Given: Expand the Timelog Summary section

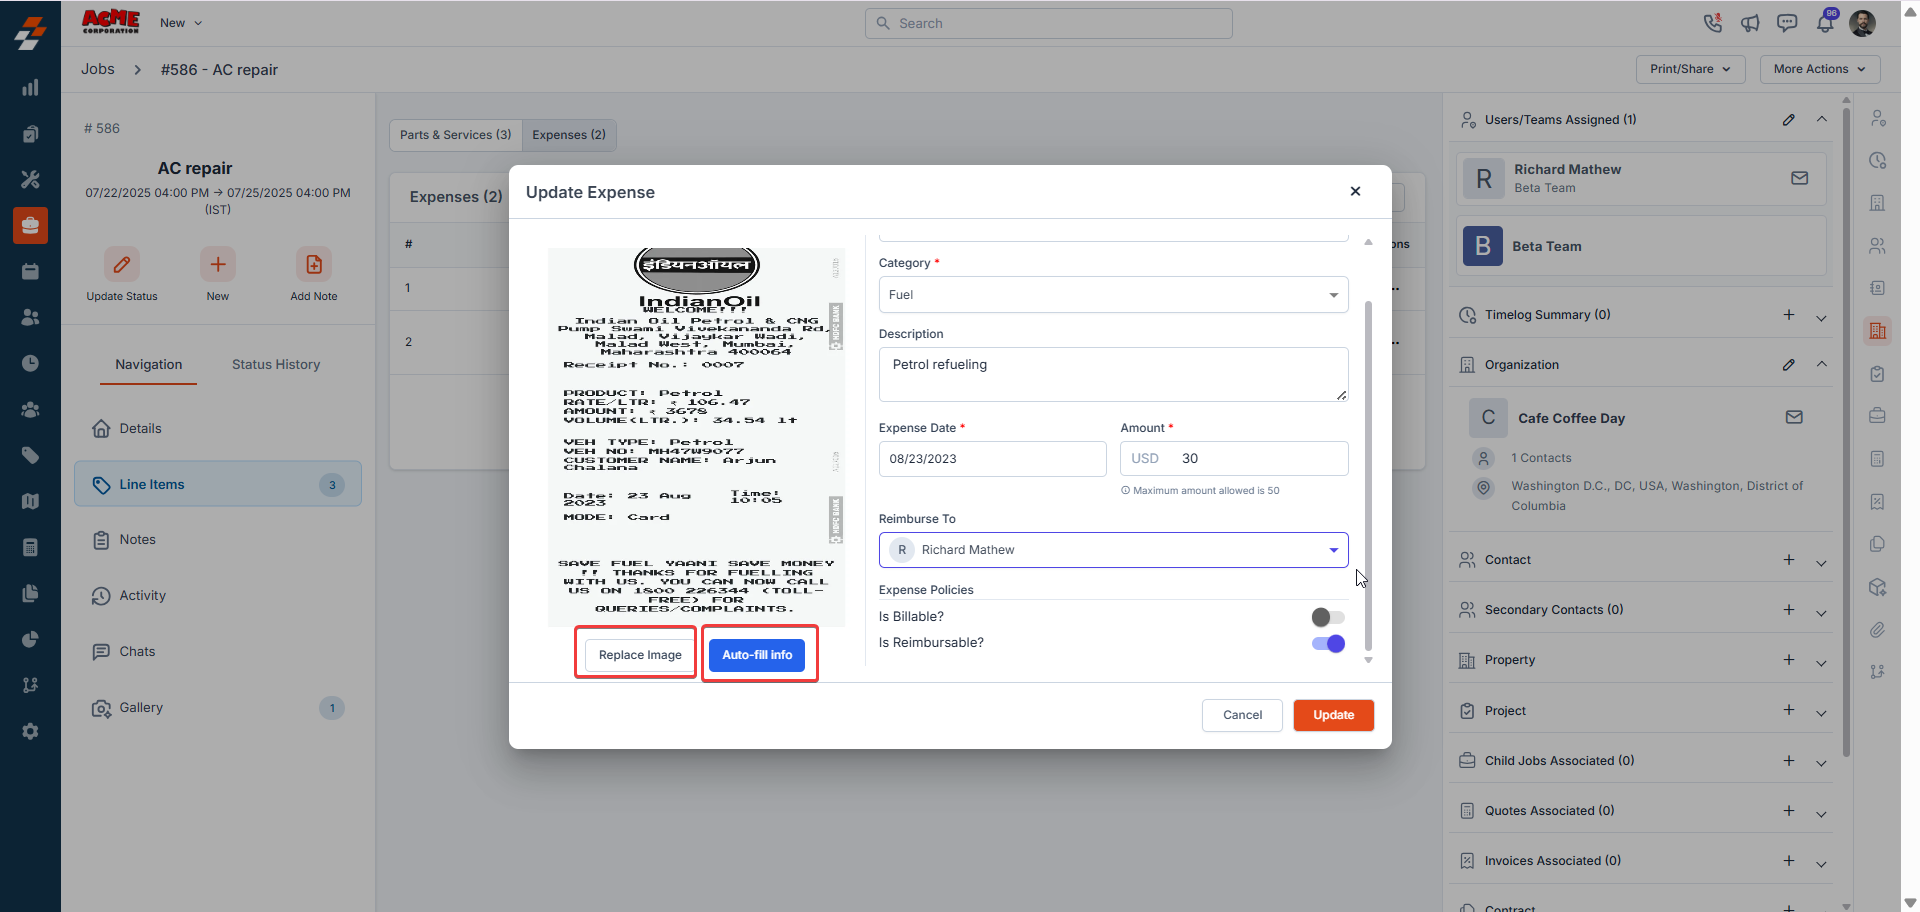Looking at the screenshot, I should [1821, 317].
